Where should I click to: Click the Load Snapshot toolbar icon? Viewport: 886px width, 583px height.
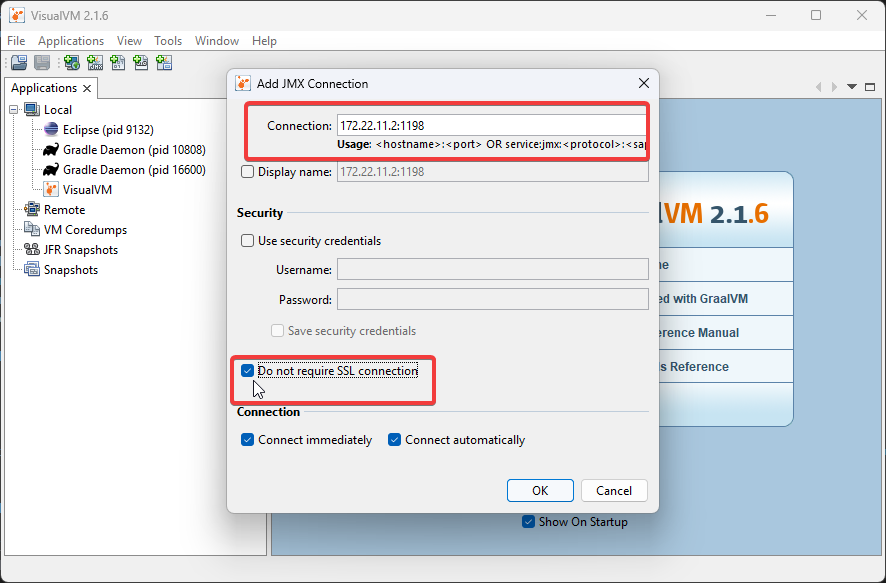[x=19, y=63]
